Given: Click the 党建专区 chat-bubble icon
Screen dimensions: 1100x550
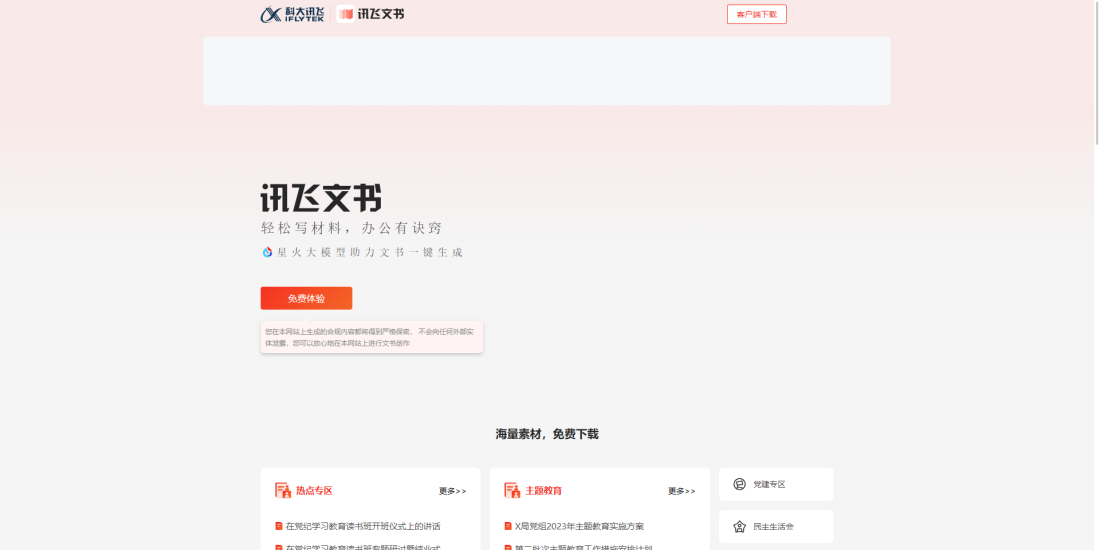Looking at the screenshot, I should pyautogui.click(x=739, y=484).
